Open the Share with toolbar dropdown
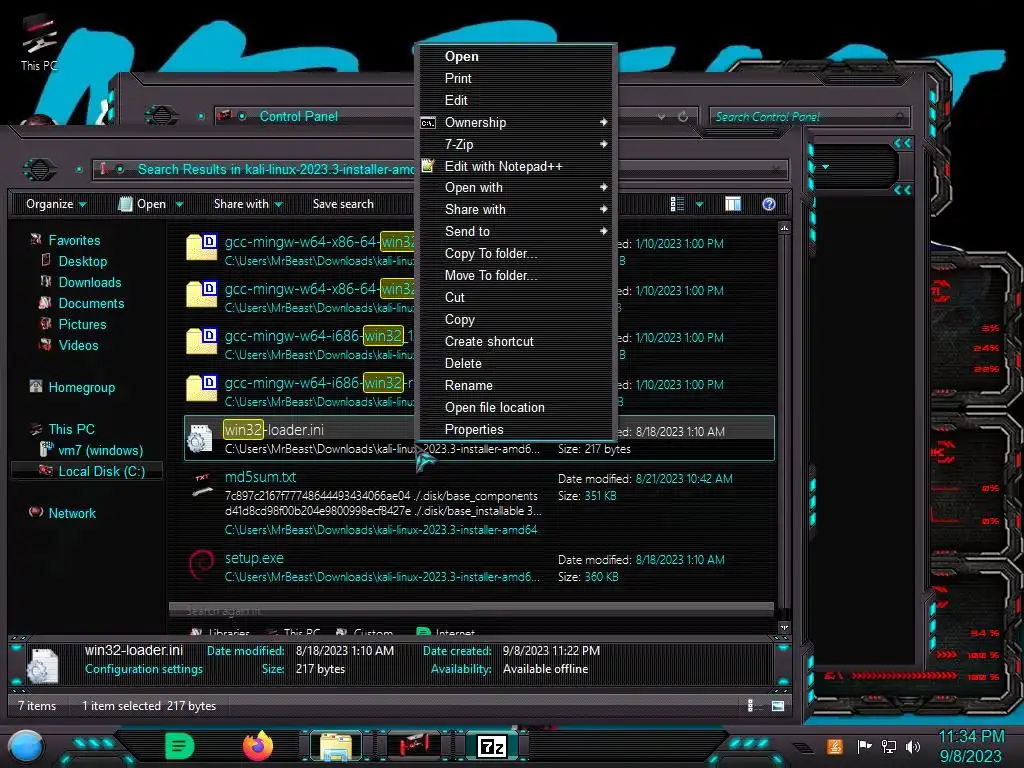 click(248, 204)
